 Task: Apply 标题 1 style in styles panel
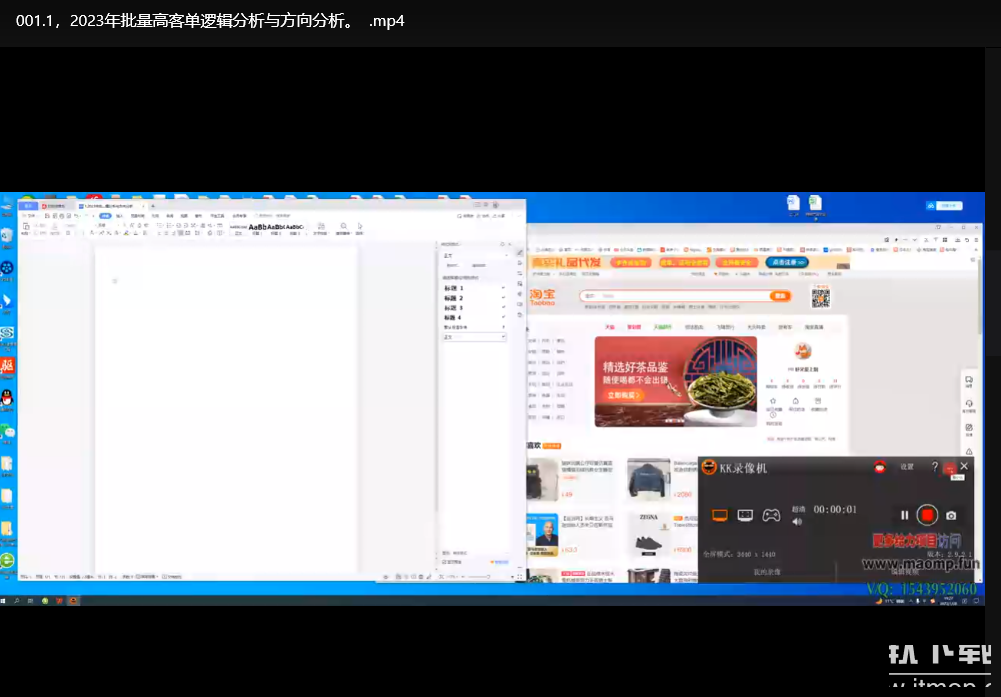(454, 288)
